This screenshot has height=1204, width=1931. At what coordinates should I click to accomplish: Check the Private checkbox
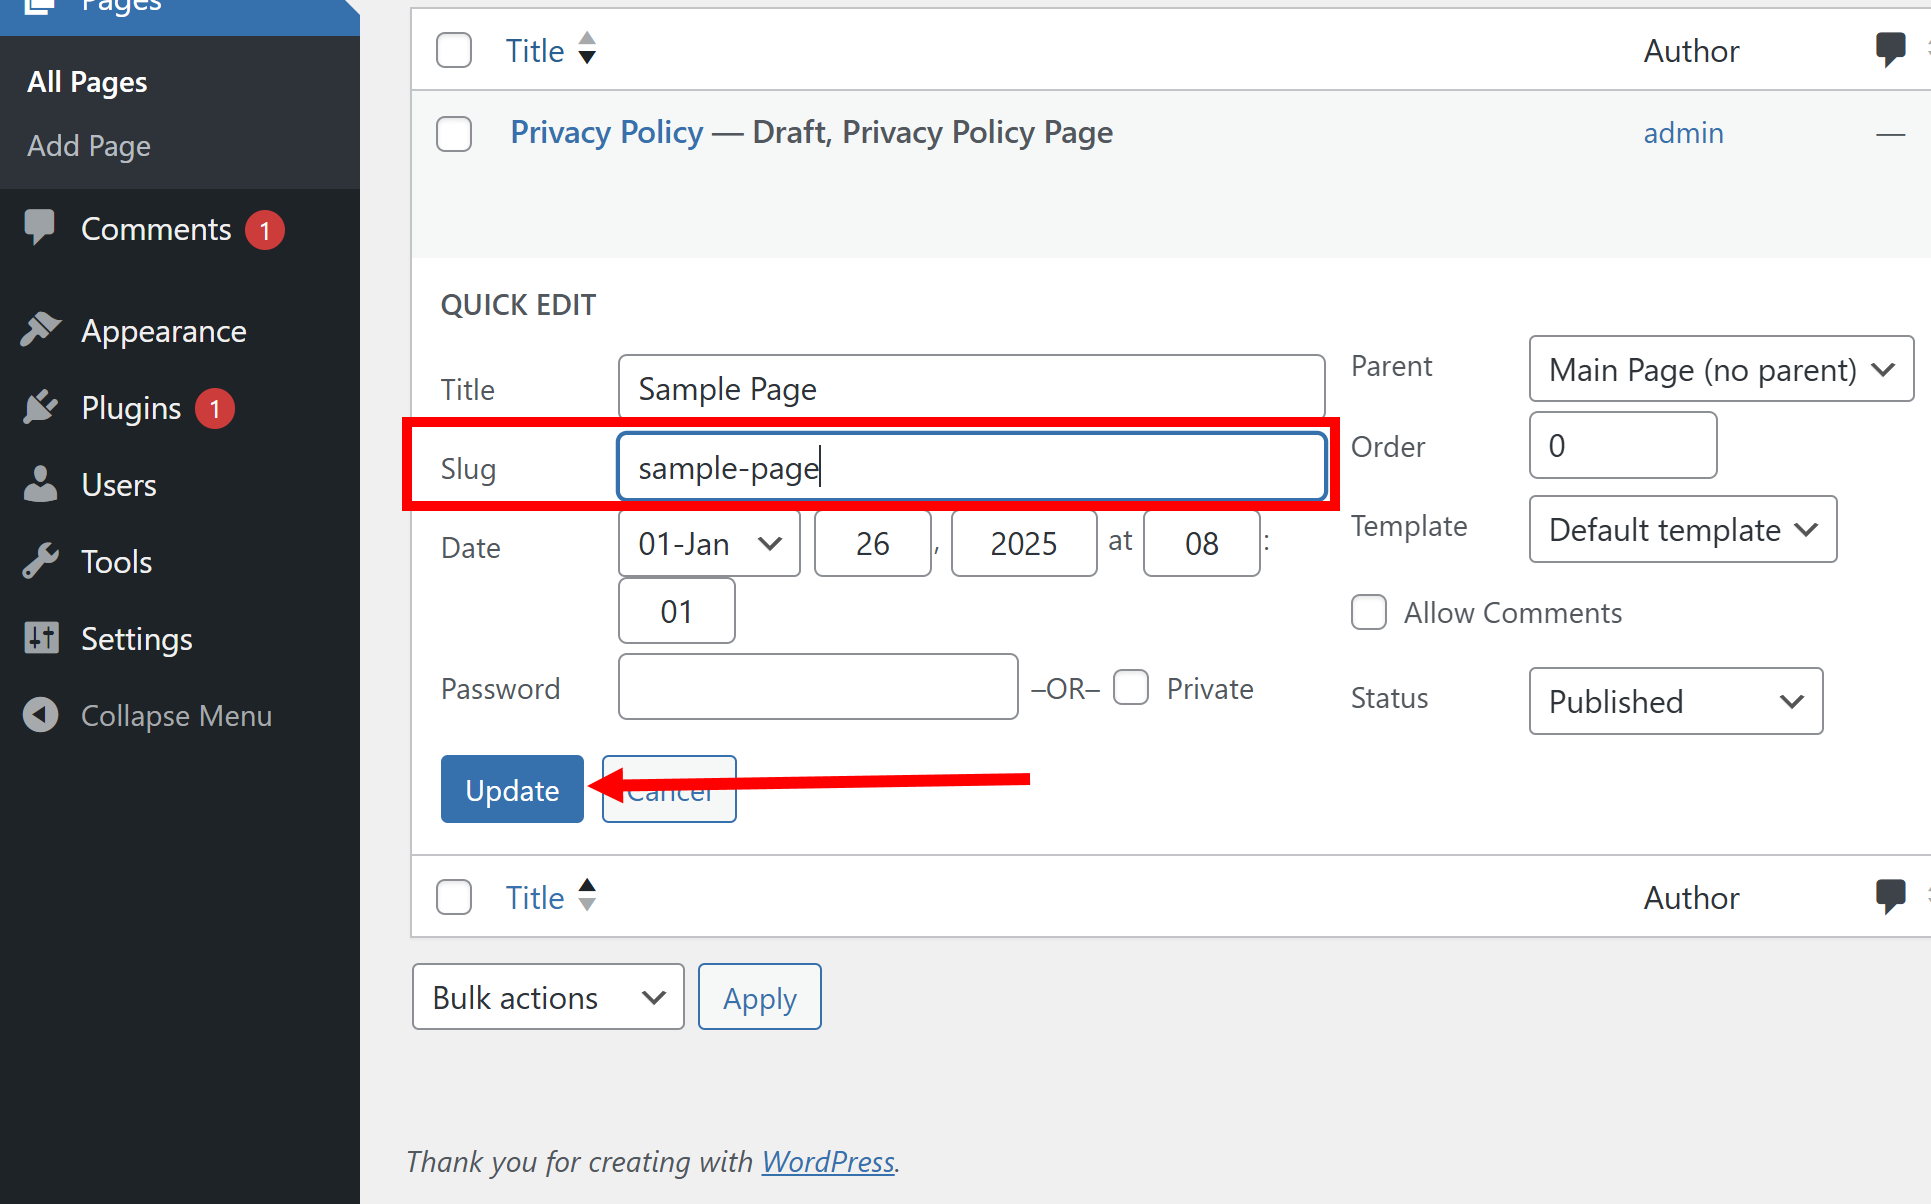pos(1131,688)
